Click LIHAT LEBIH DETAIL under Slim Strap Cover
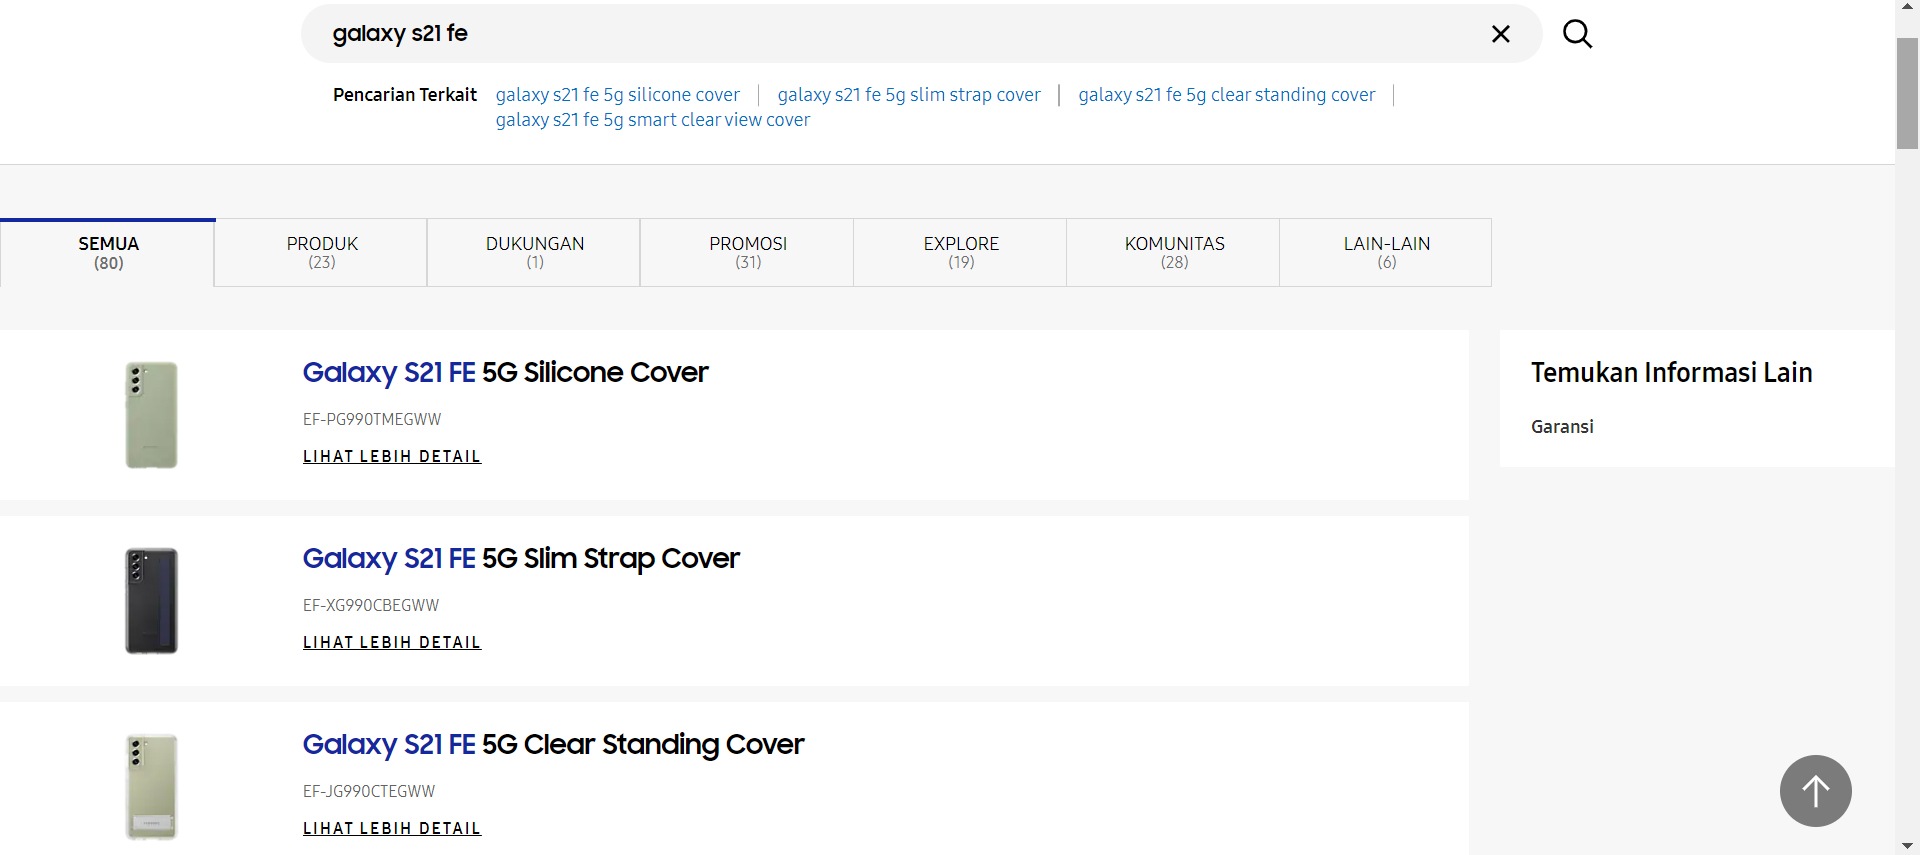This screenshot has height=855, width=1920. [392, 642]
